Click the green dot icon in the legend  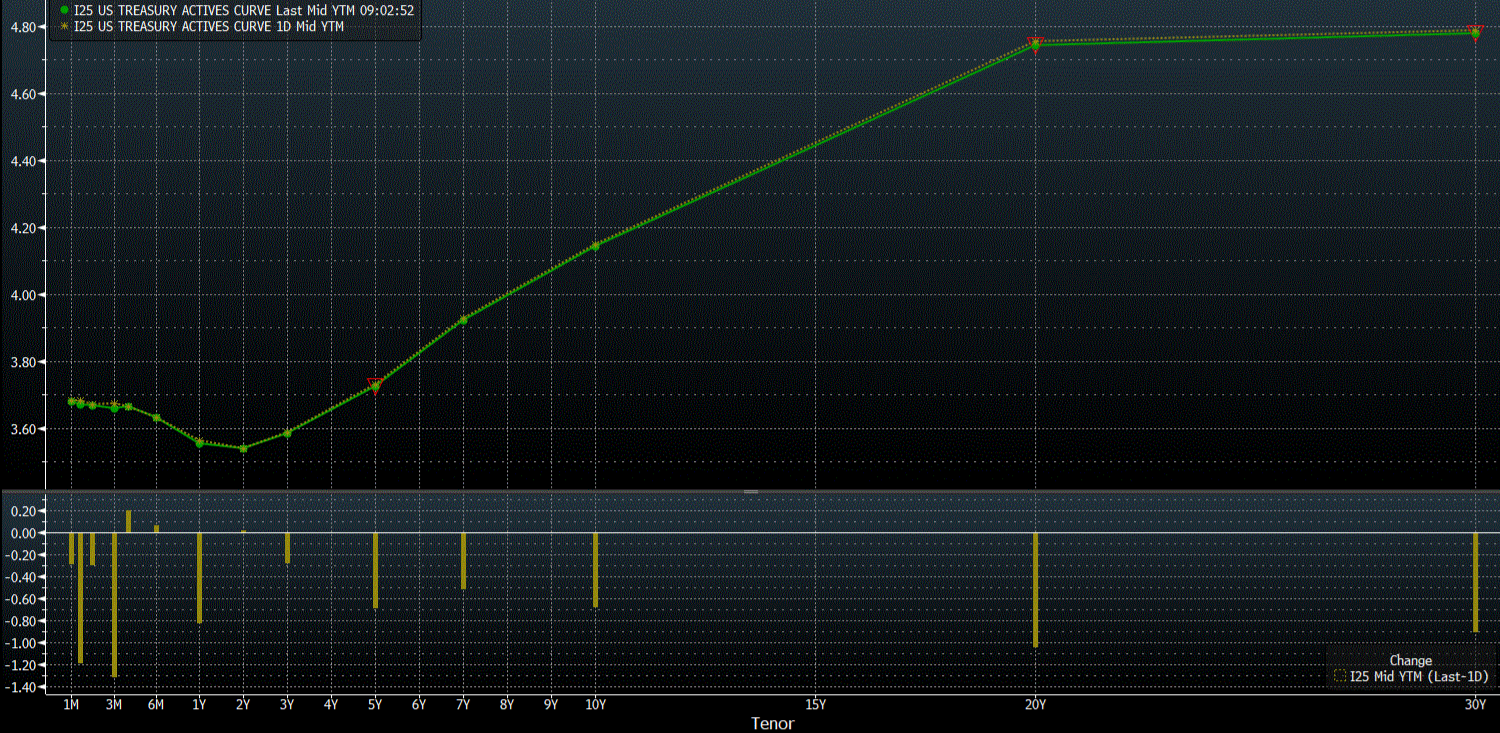pyautogui.click(x=65, y=10)
